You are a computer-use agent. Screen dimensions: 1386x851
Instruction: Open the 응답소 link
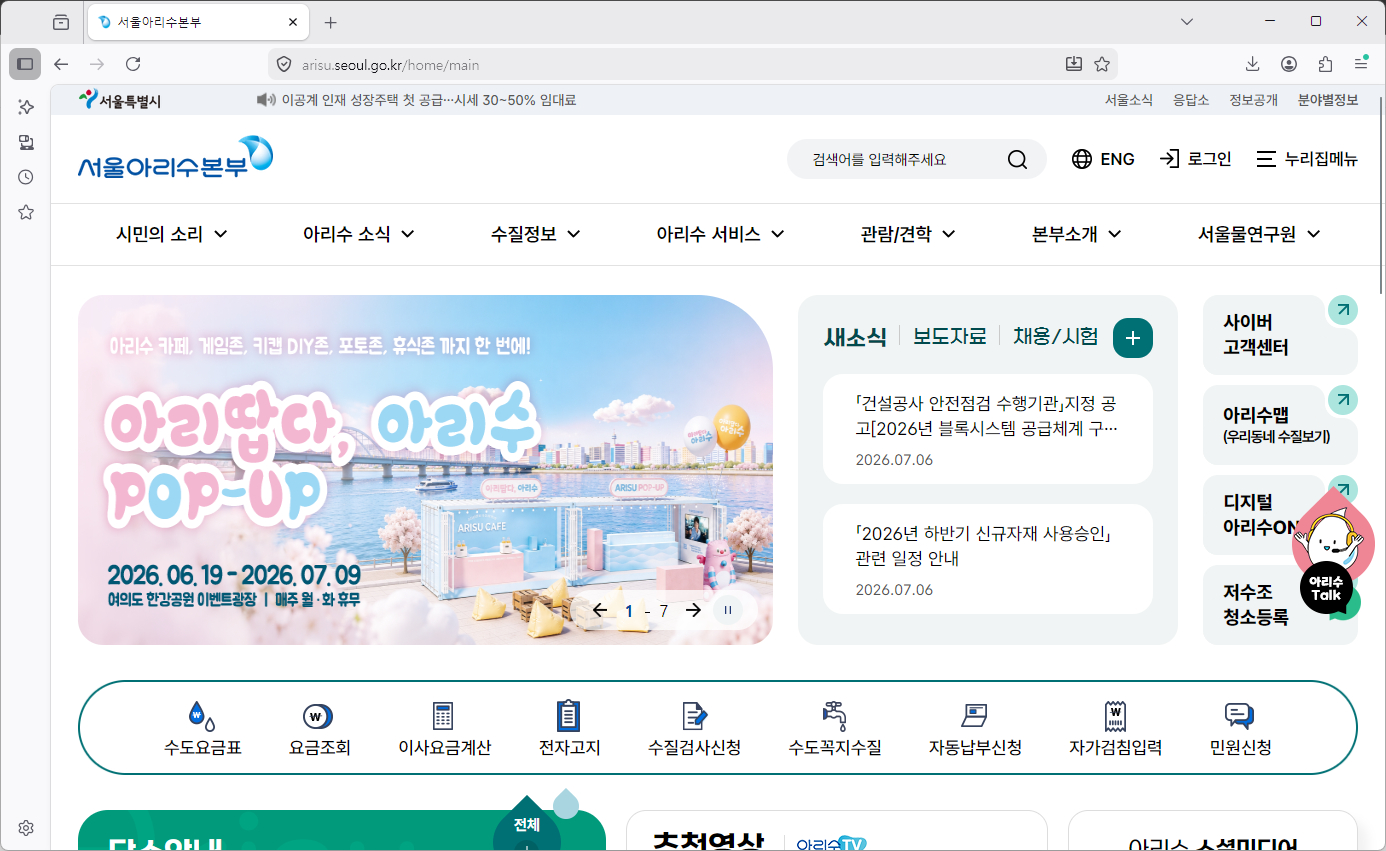click(1191, 100)
